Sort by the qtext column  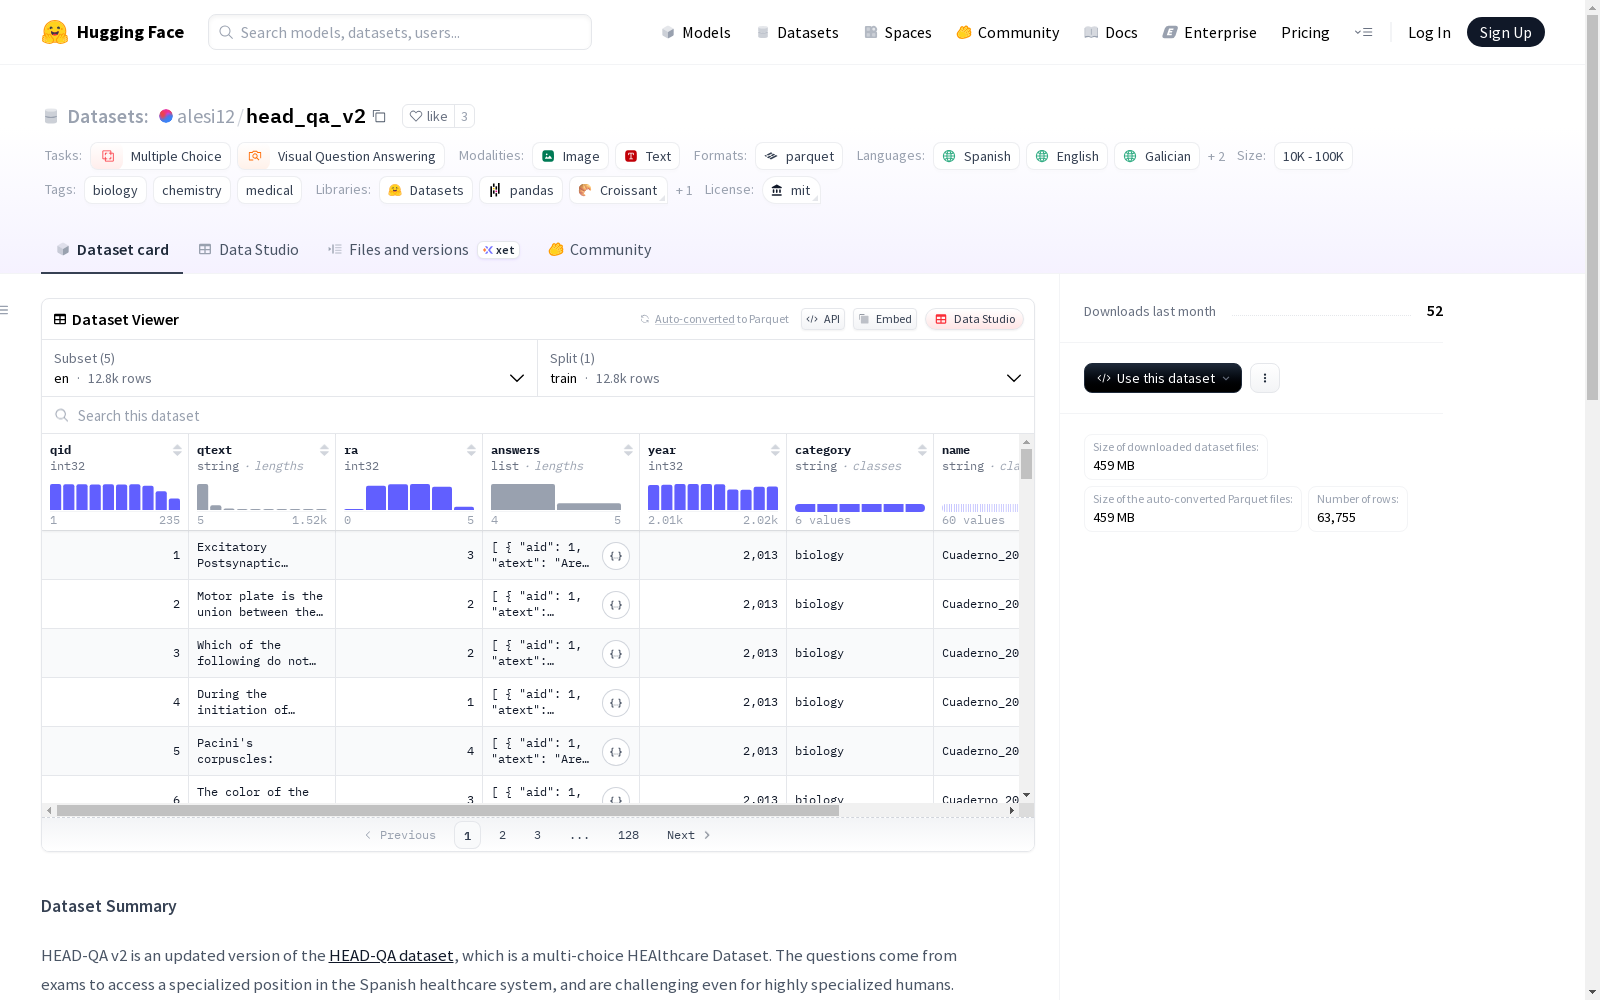point(324,450)
